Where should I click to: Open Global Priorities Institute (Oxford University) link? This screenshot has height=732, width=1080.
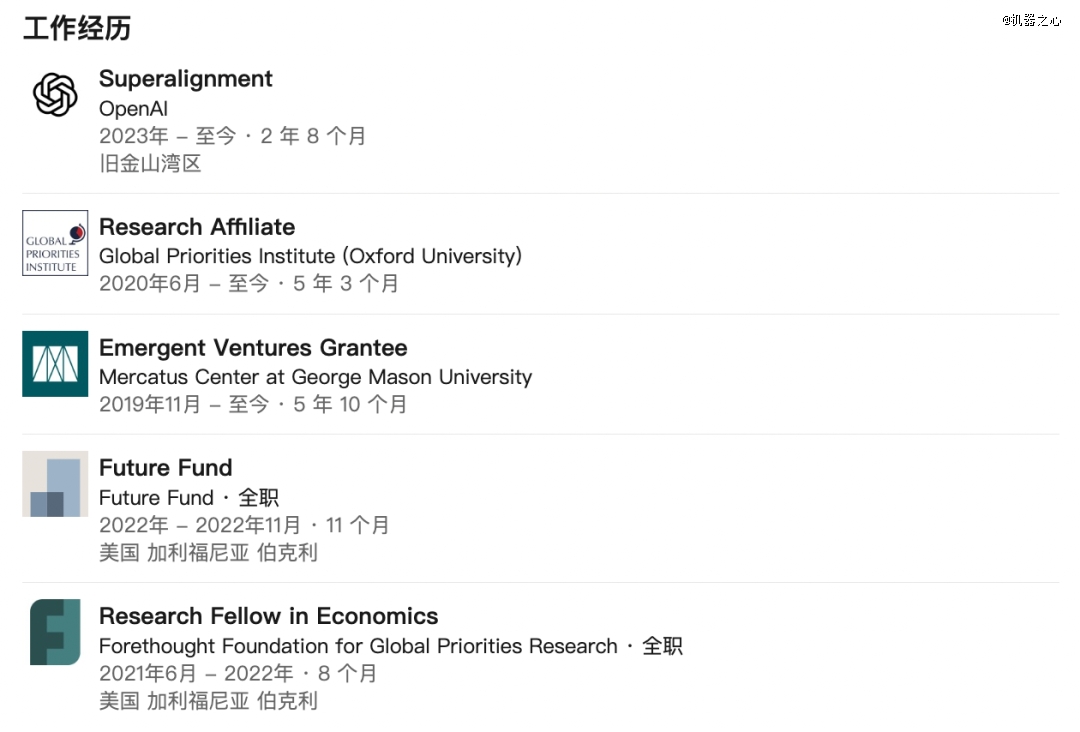click(x=310, y=256)
